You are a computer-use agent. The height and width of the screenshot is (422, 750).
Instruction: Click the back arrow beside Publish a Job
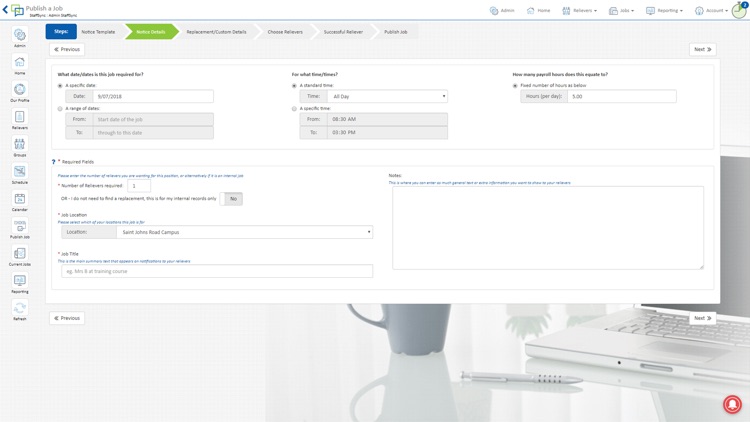tap(5, 10)
